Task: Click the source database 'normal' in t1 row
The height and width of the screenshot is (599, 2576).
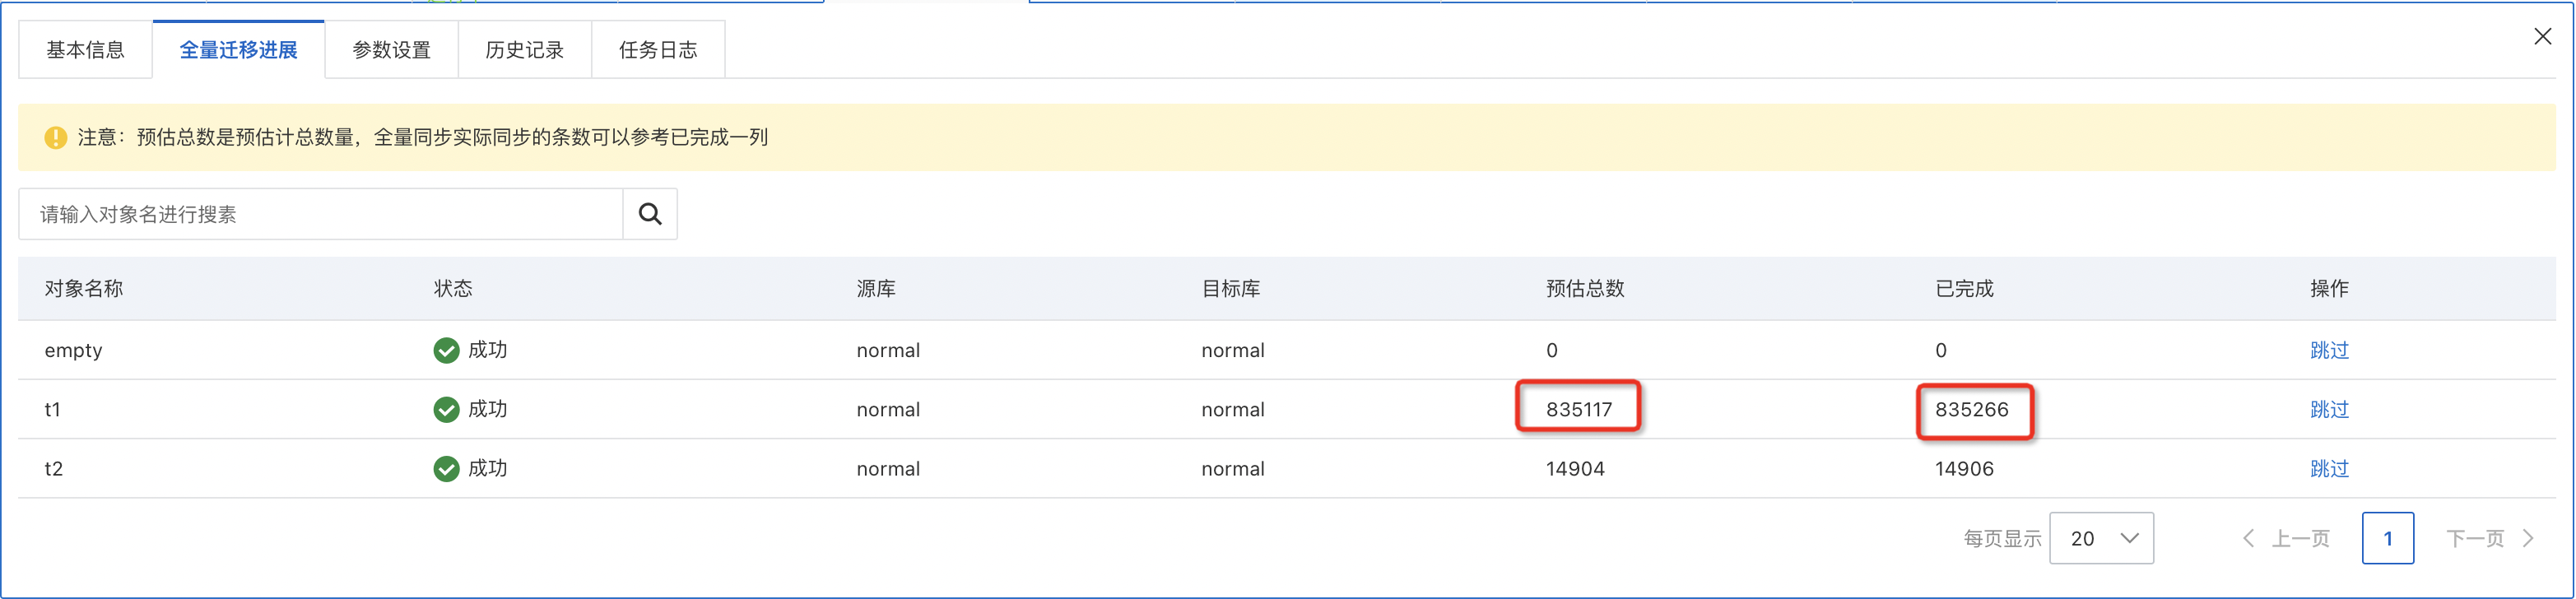Action: coord(888,409)
